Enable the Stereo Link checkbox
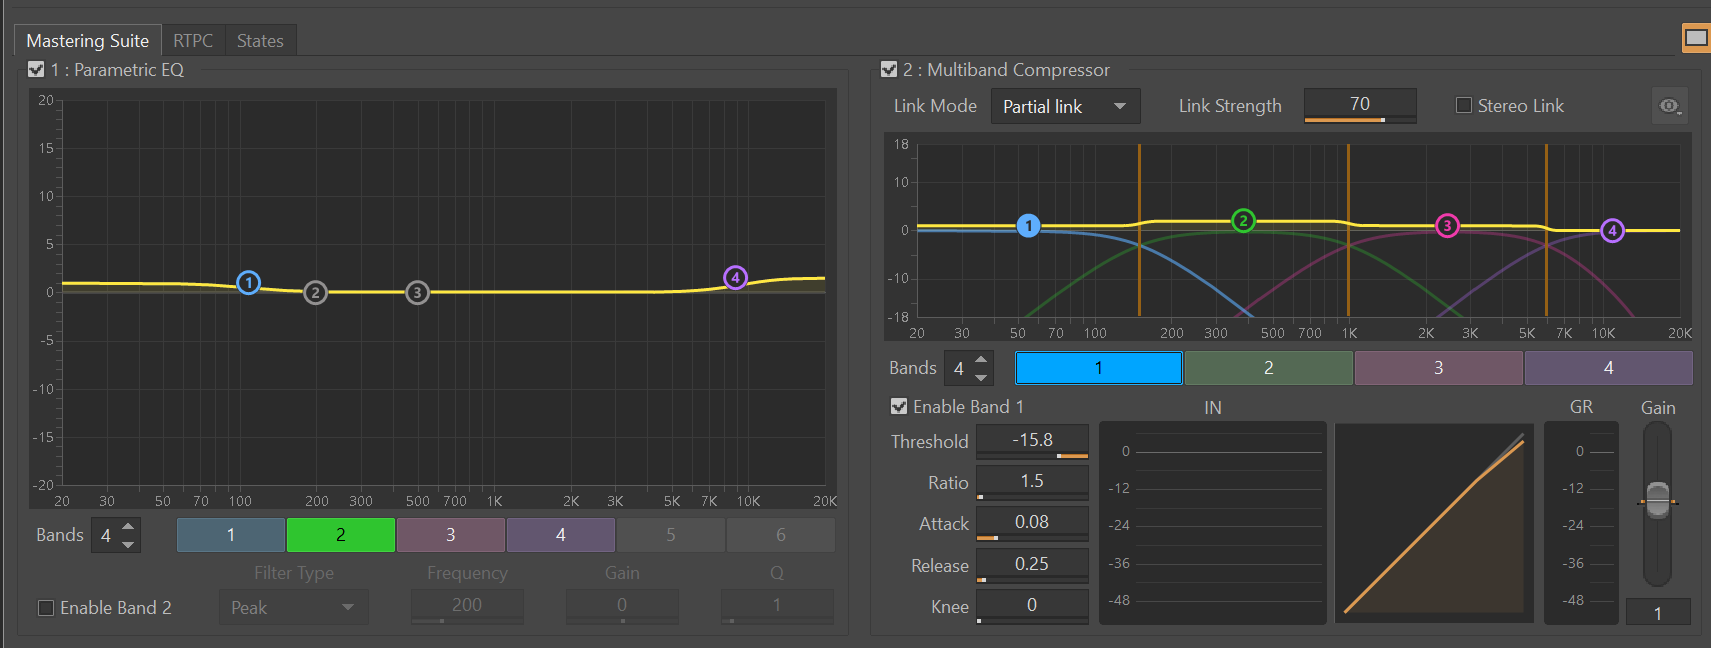The image size is (1711, 648). 1464,106
